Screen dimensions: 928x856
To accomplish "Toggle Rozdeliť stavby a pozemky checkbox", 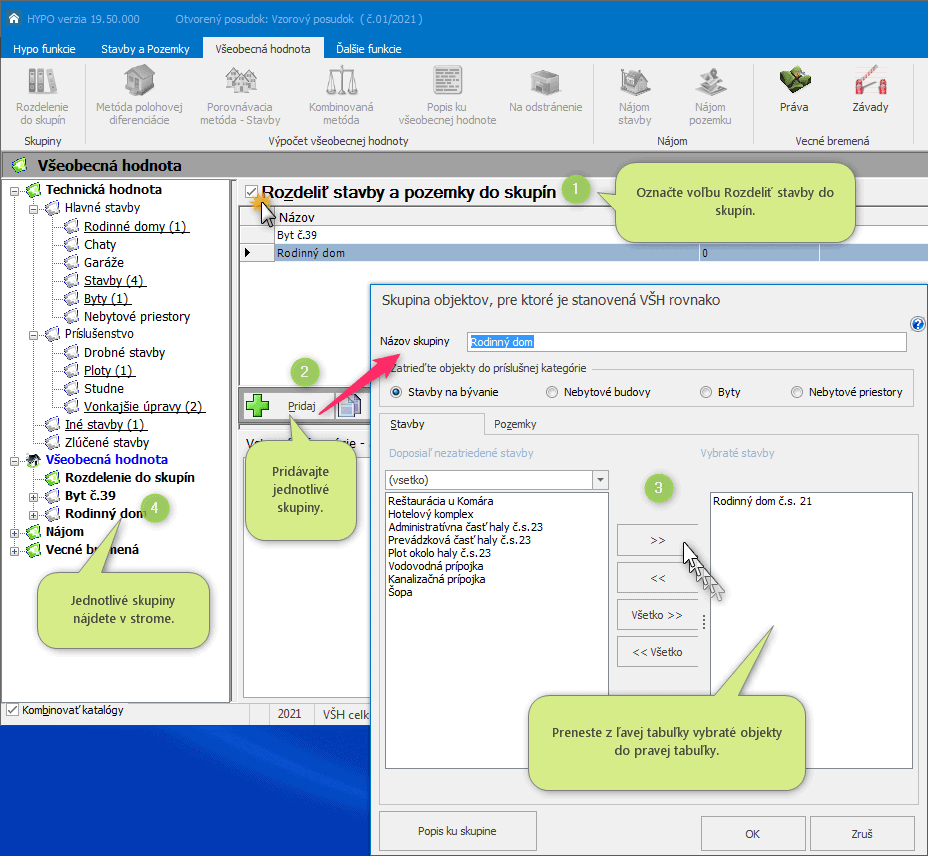I will click(252, 192).
